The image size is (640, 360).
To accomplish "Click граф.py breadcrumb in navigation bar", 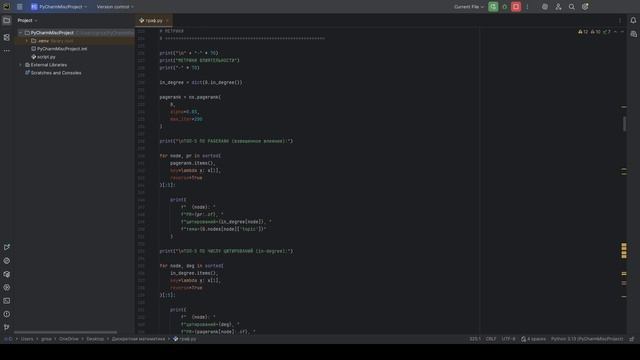I will pyautogui.click(x=184, y=339).
